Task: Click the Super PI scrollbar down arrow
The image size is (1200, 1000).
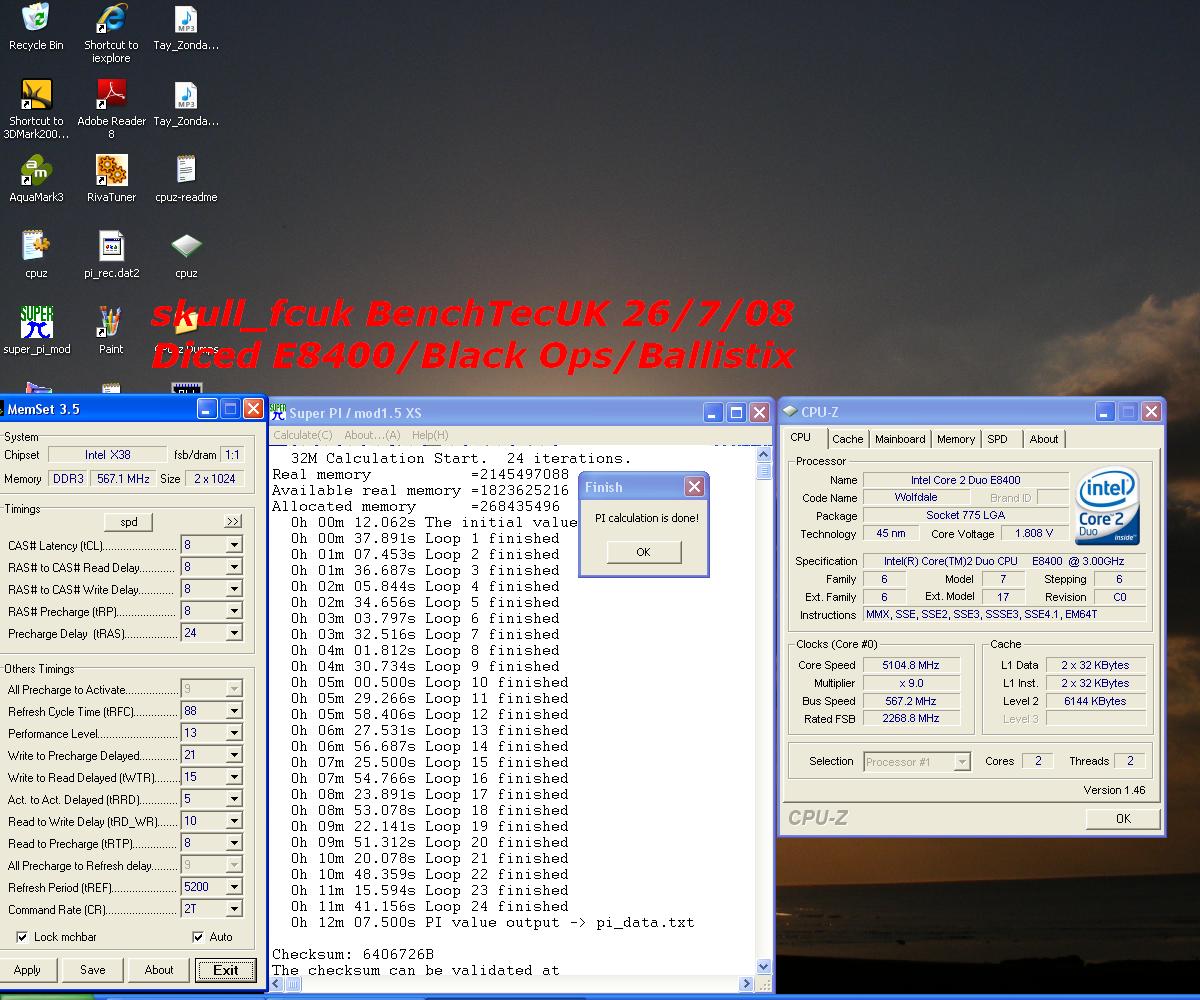Action: 765,967
